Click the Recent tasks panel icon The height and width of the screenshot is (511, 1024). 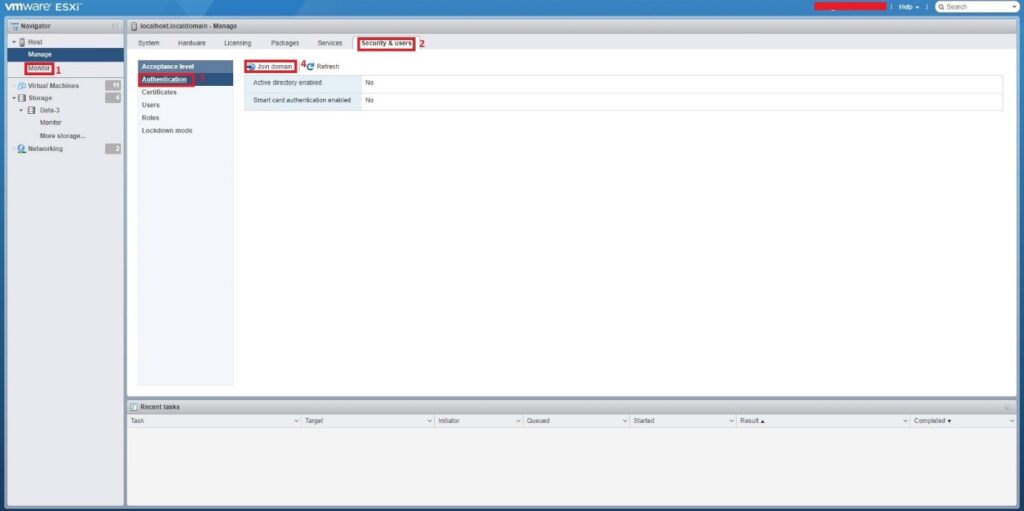tap(133, 407)
